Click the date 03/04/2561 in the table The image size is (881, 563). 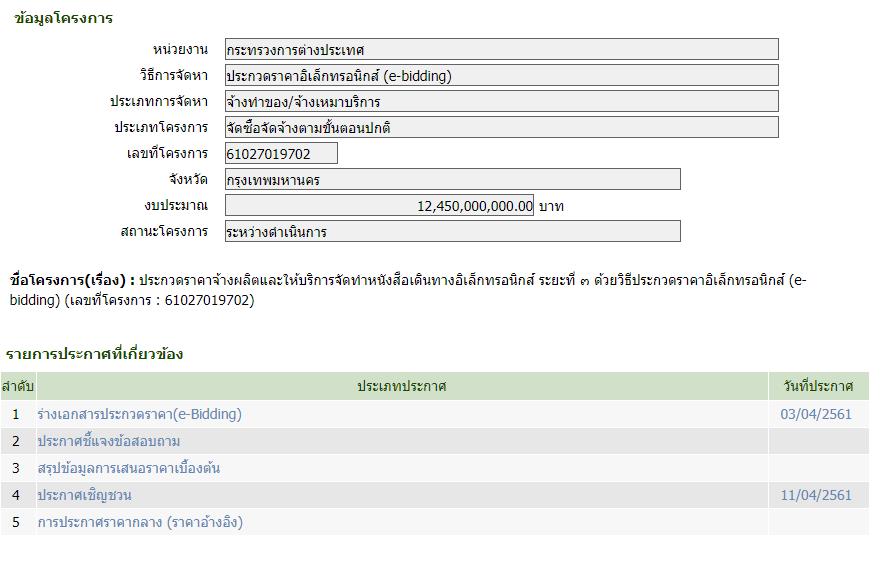click(x=816, y=414)
